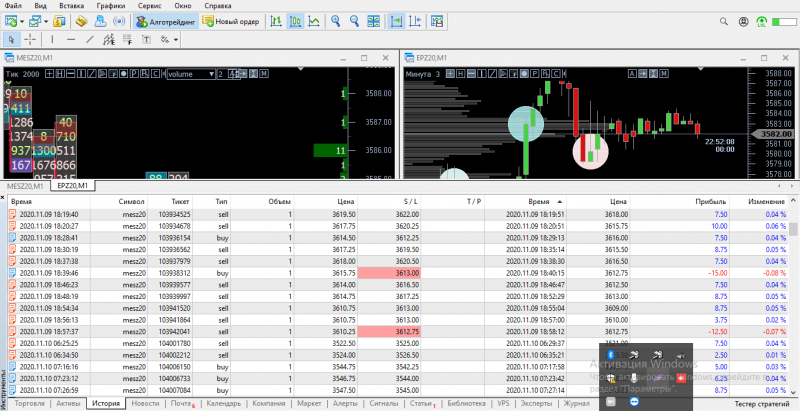Open the user account icon

(x=743, y=21)
